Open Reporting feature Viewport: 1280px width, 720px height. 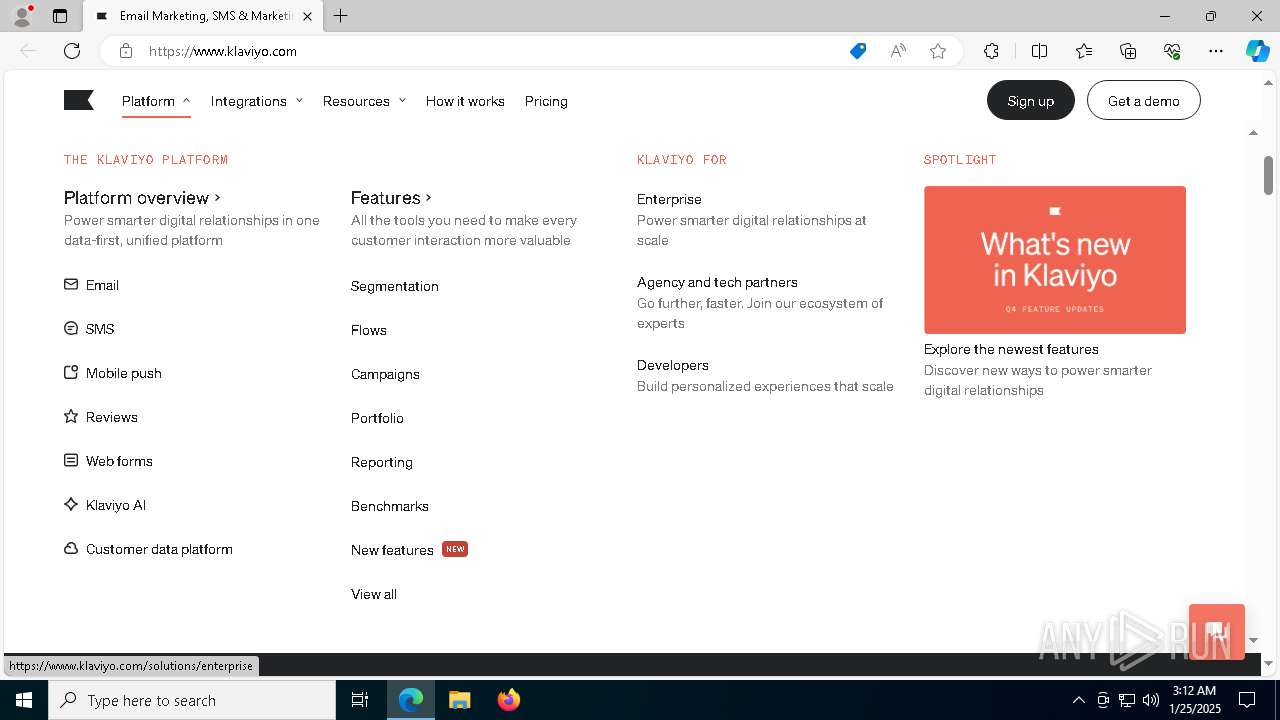click(382, 462)
